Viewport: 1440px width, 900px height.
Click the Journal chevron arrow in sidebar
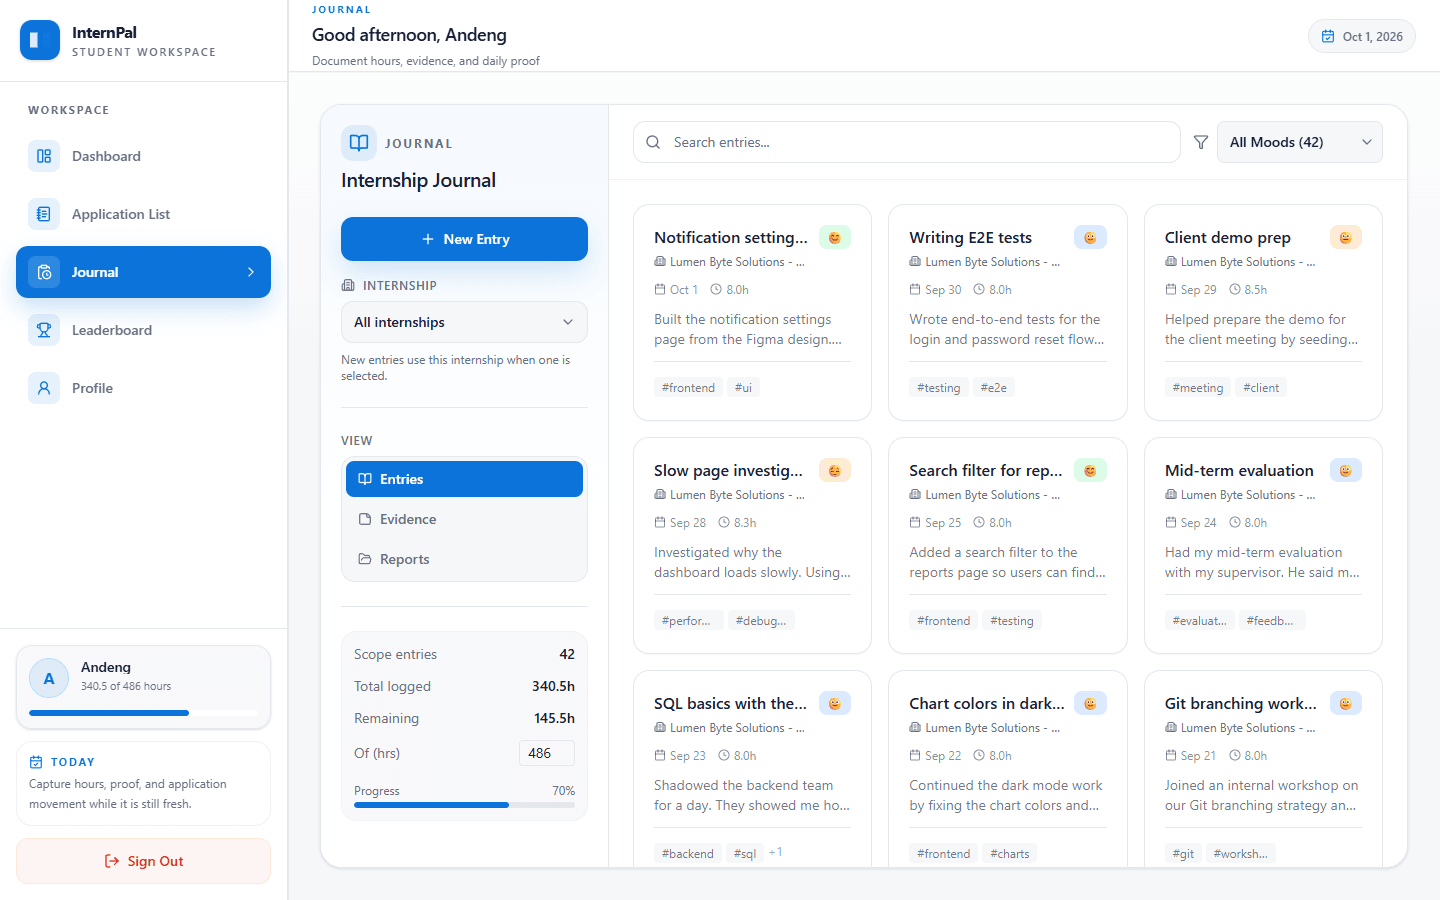pyautogui.click(x=251, y=272)
